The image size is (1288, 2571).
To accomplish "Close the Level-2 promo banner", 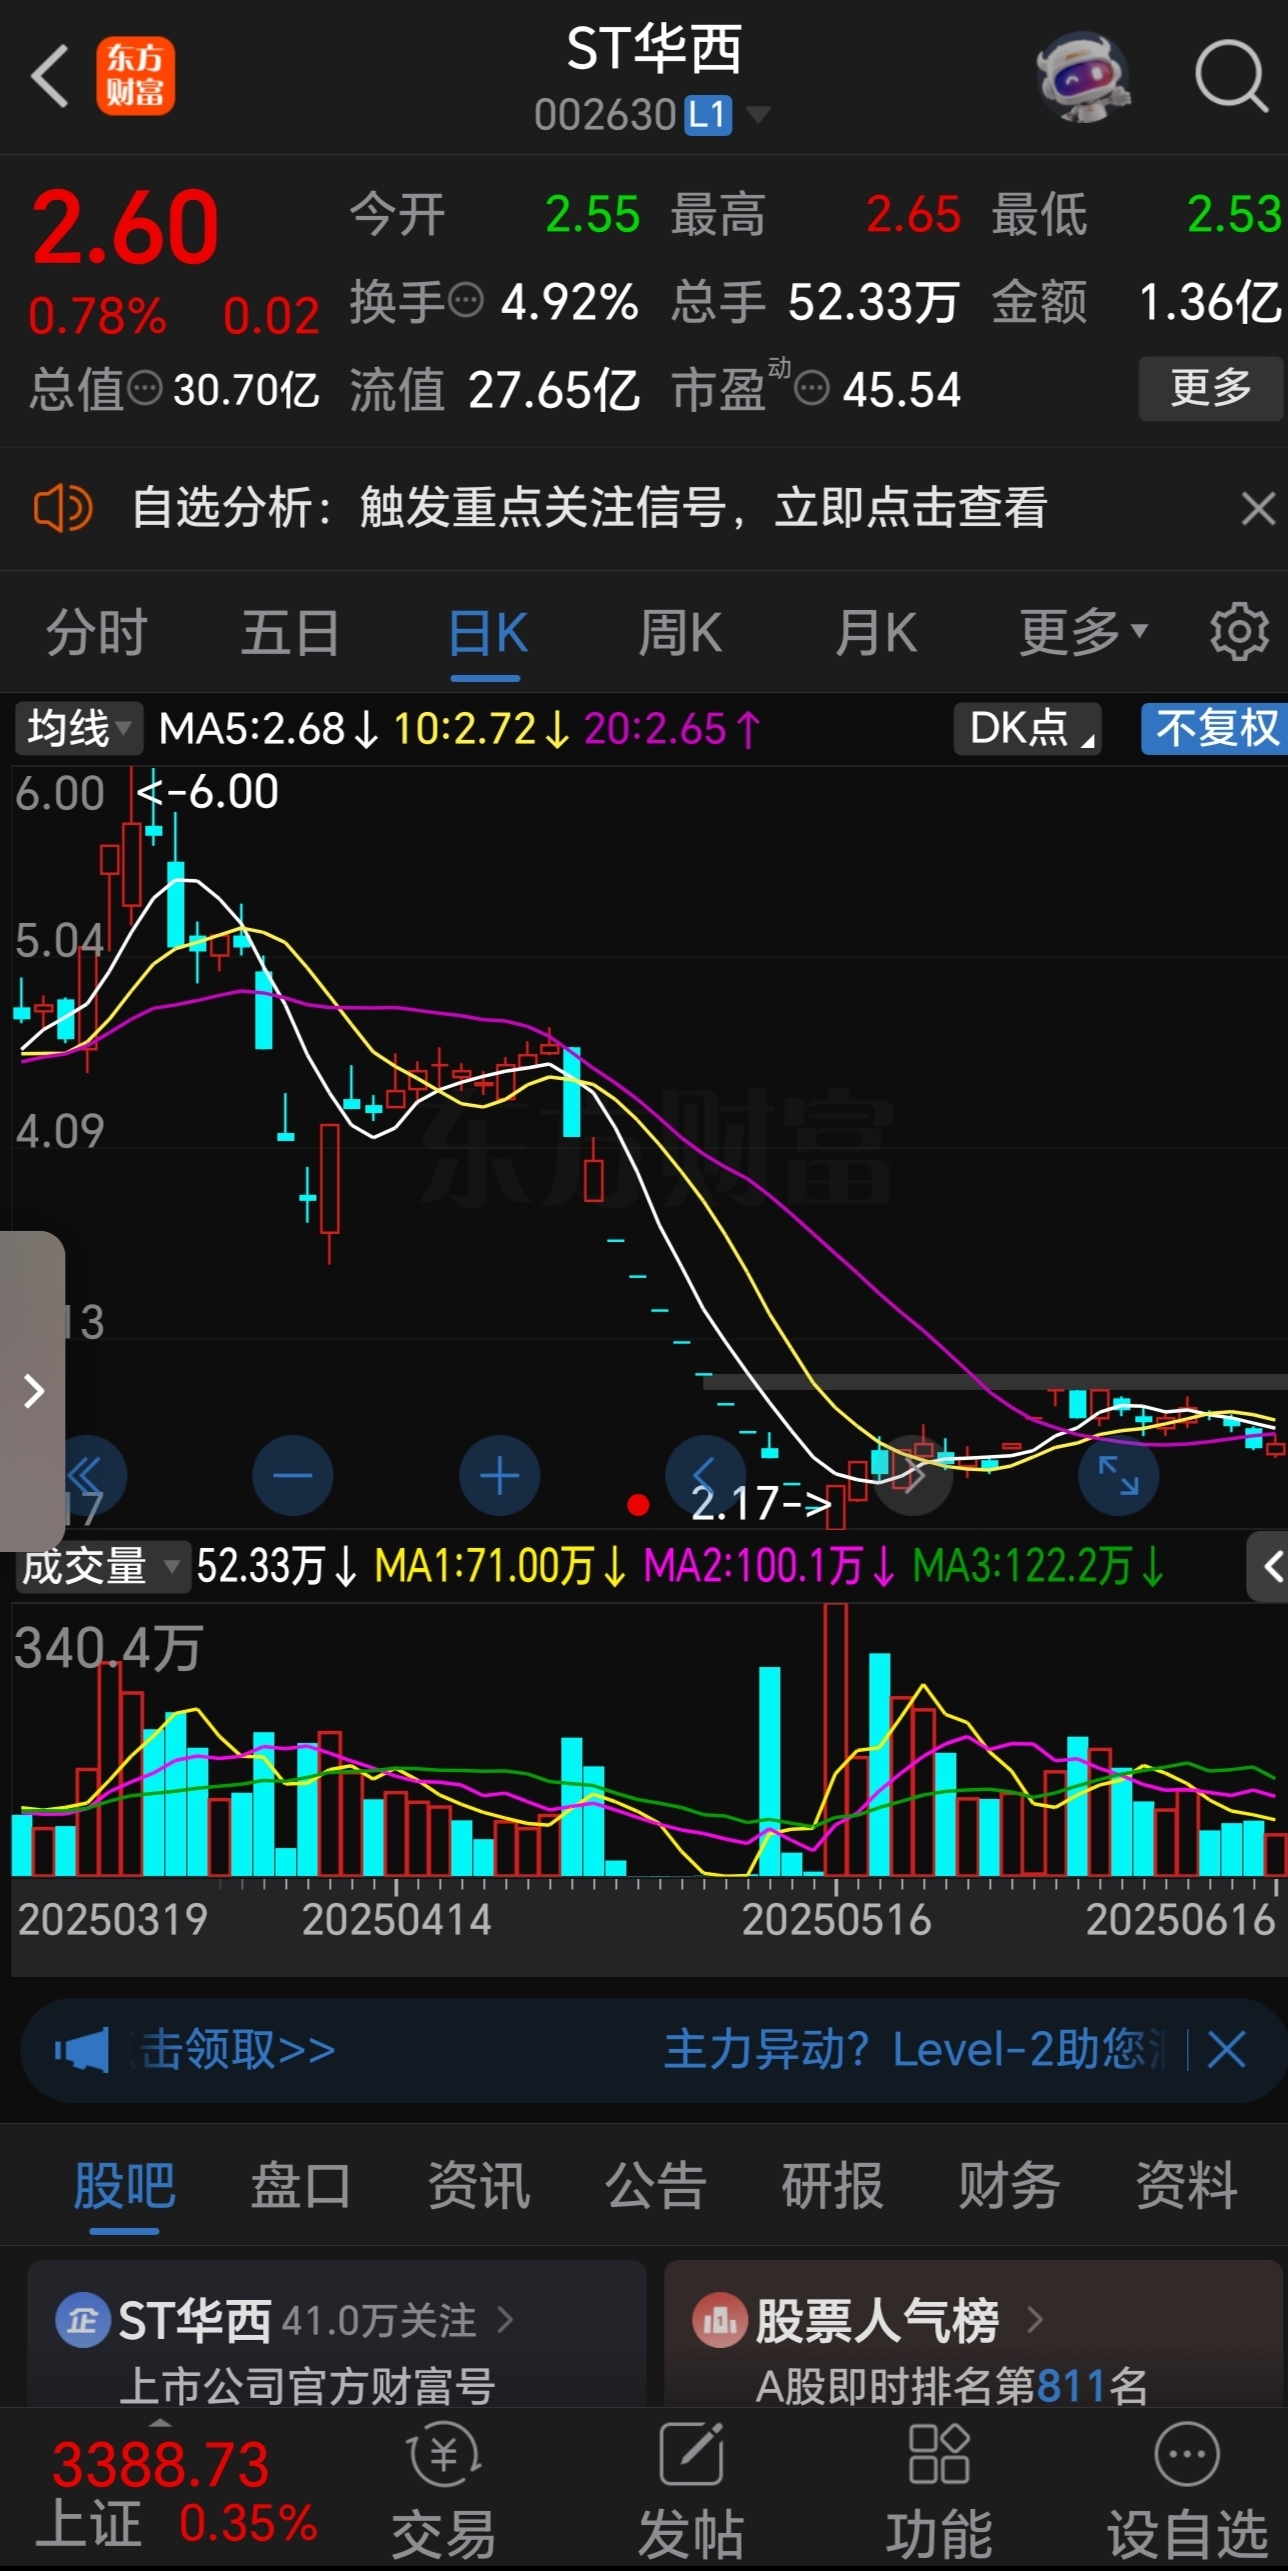I will (1226, 2051).
